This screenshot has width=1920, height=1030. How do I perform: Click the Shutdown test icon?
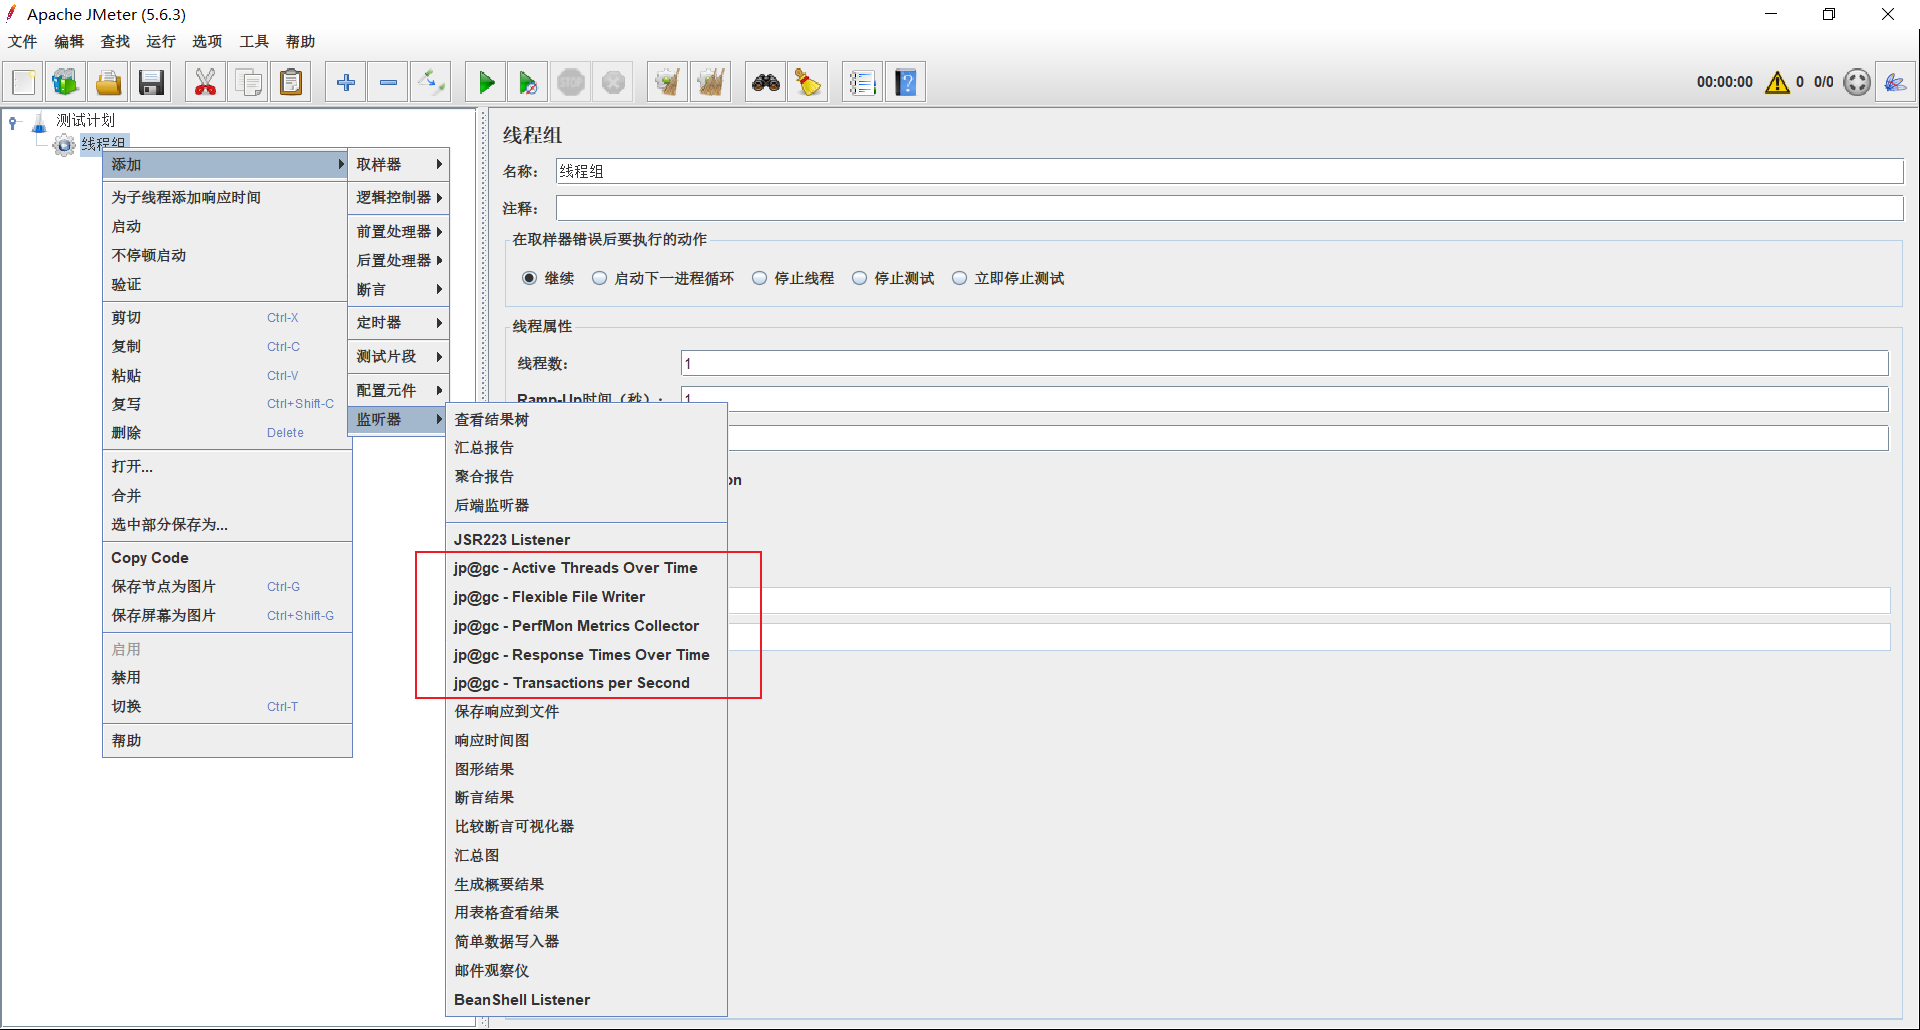coord(613,82)
